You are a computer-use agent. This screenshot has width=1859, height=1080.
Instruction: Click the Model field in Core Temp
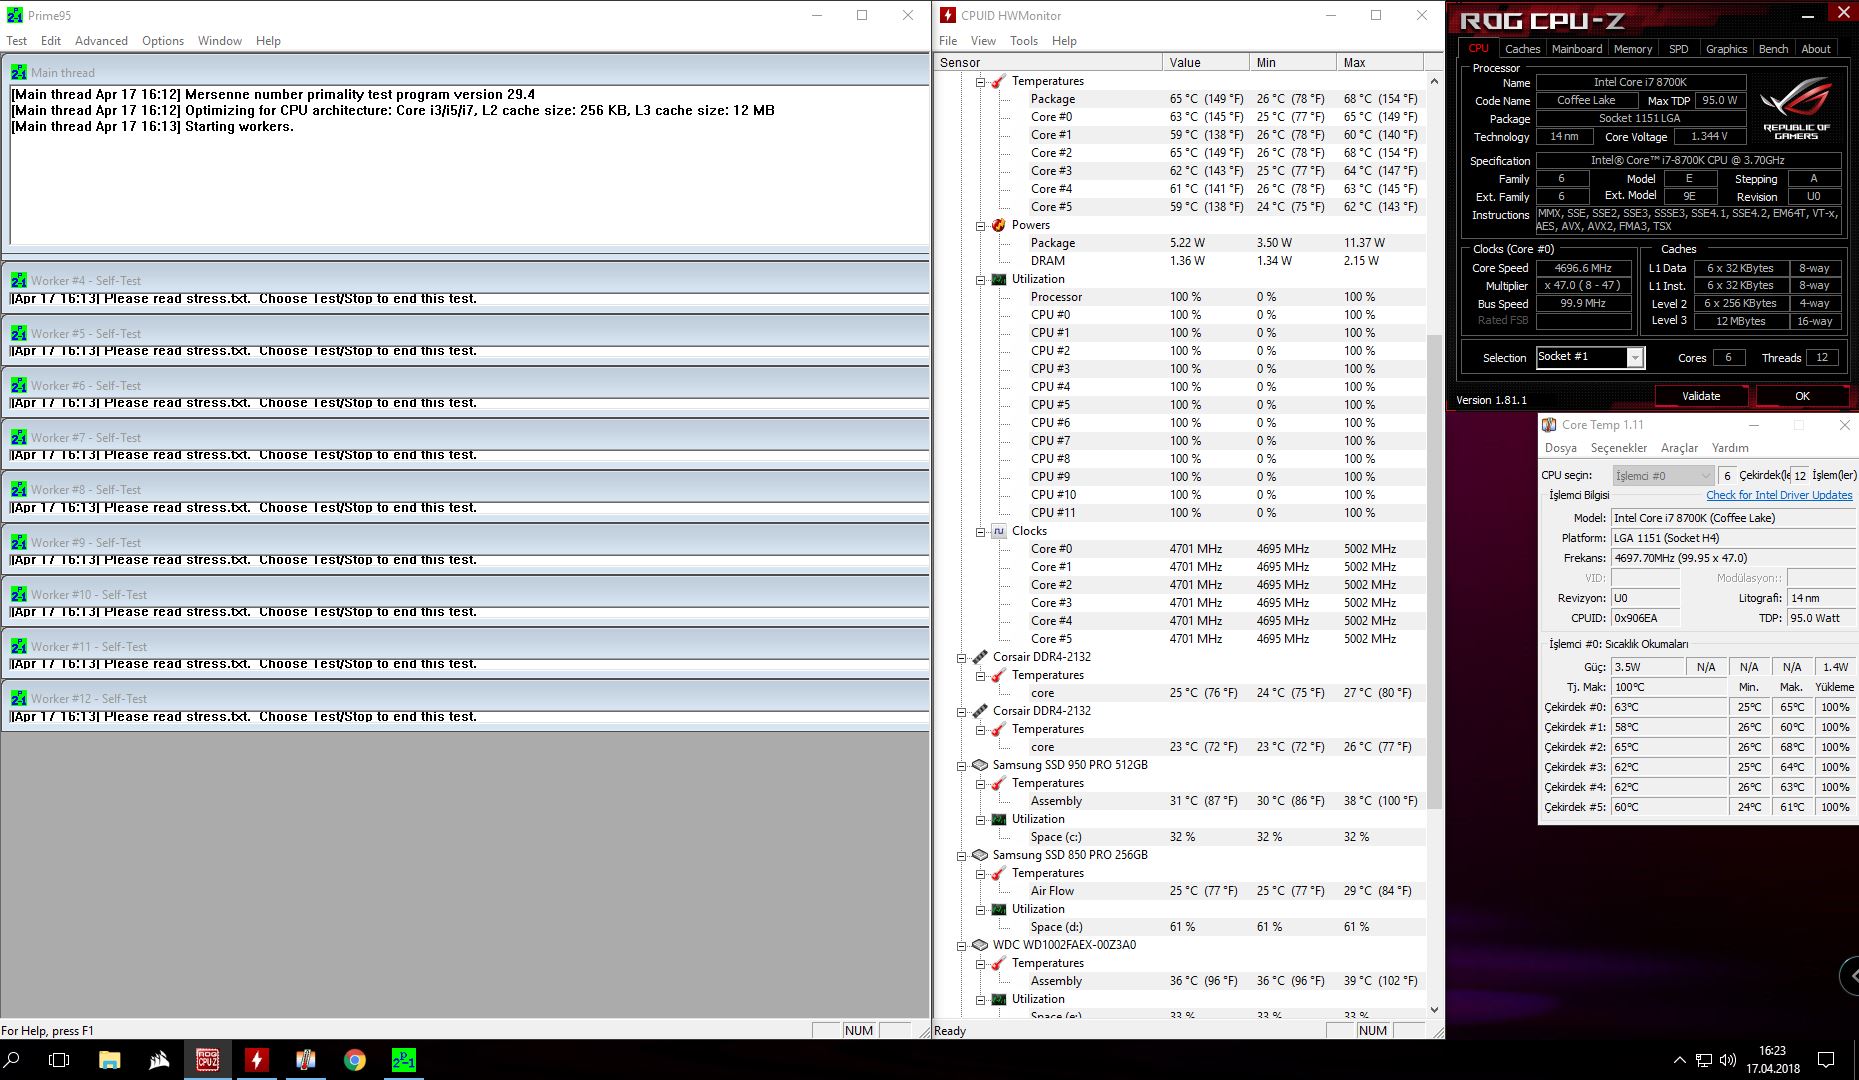pyautogui.click(x=1733, y=518)
